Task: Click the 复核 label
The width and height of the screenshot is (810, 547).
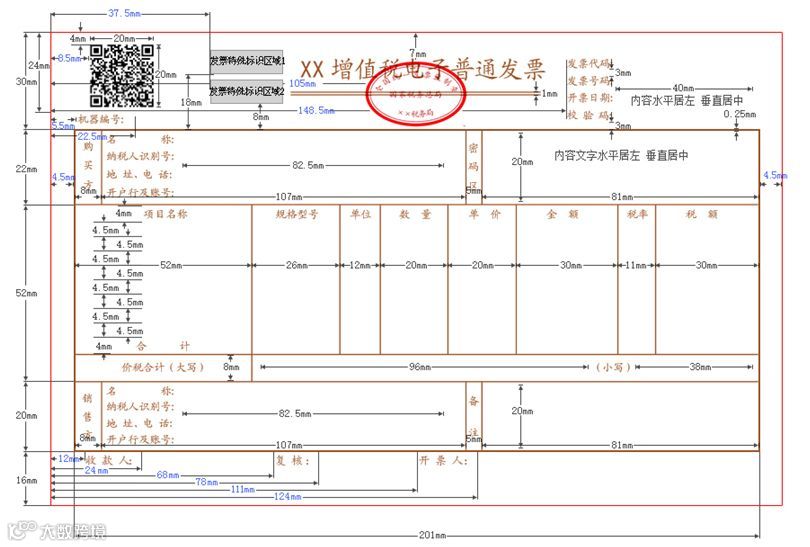Action: (292, 460)
